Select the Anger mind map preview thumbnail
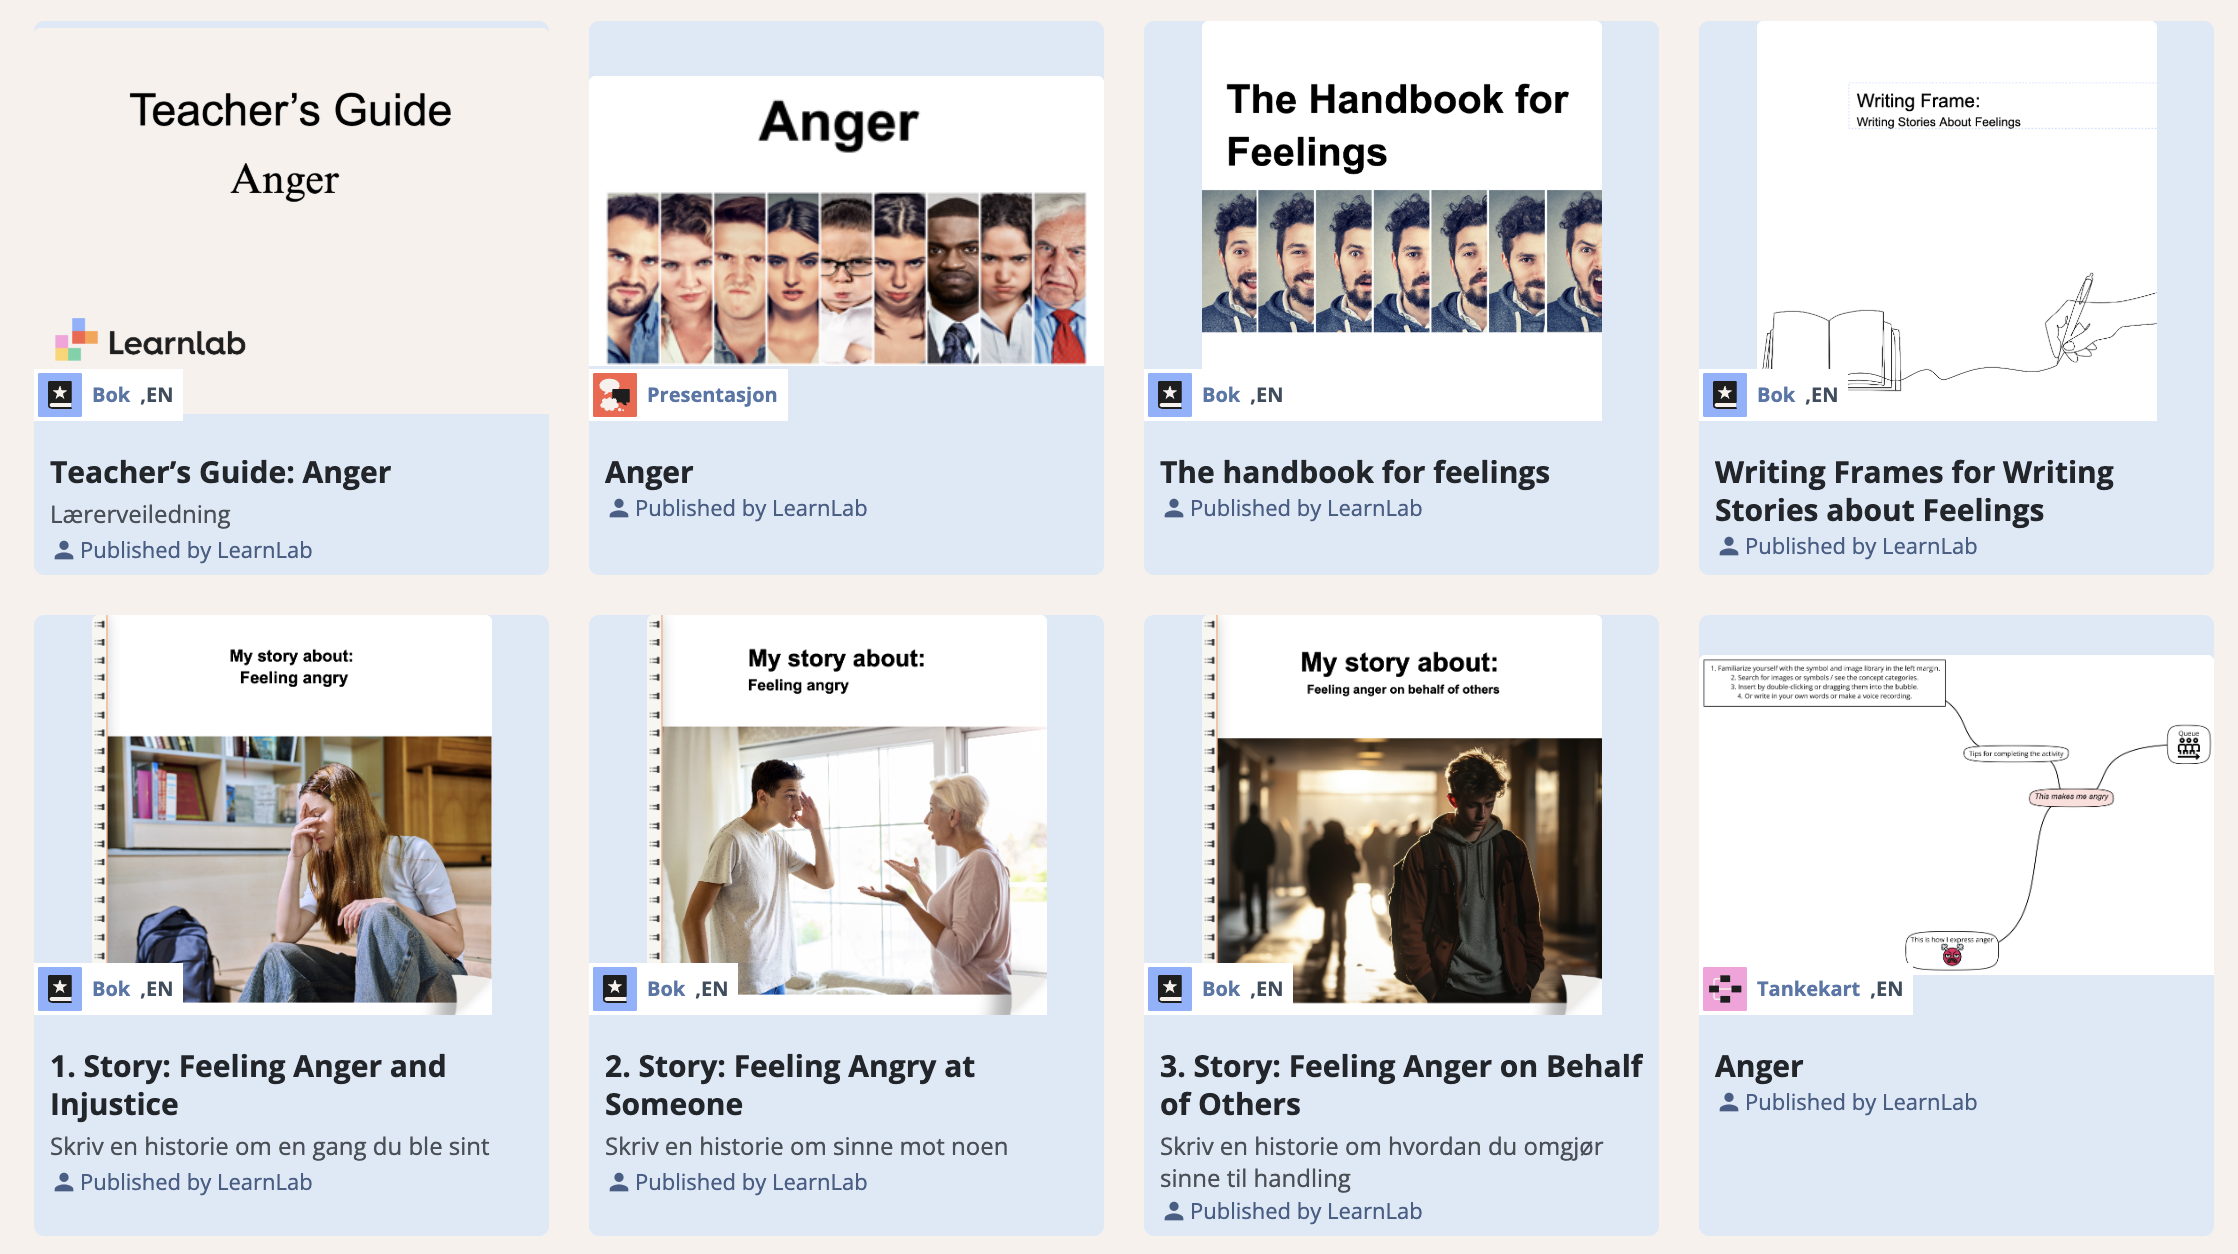Screen dimensions: 2238x1254 click(1956, 815)
